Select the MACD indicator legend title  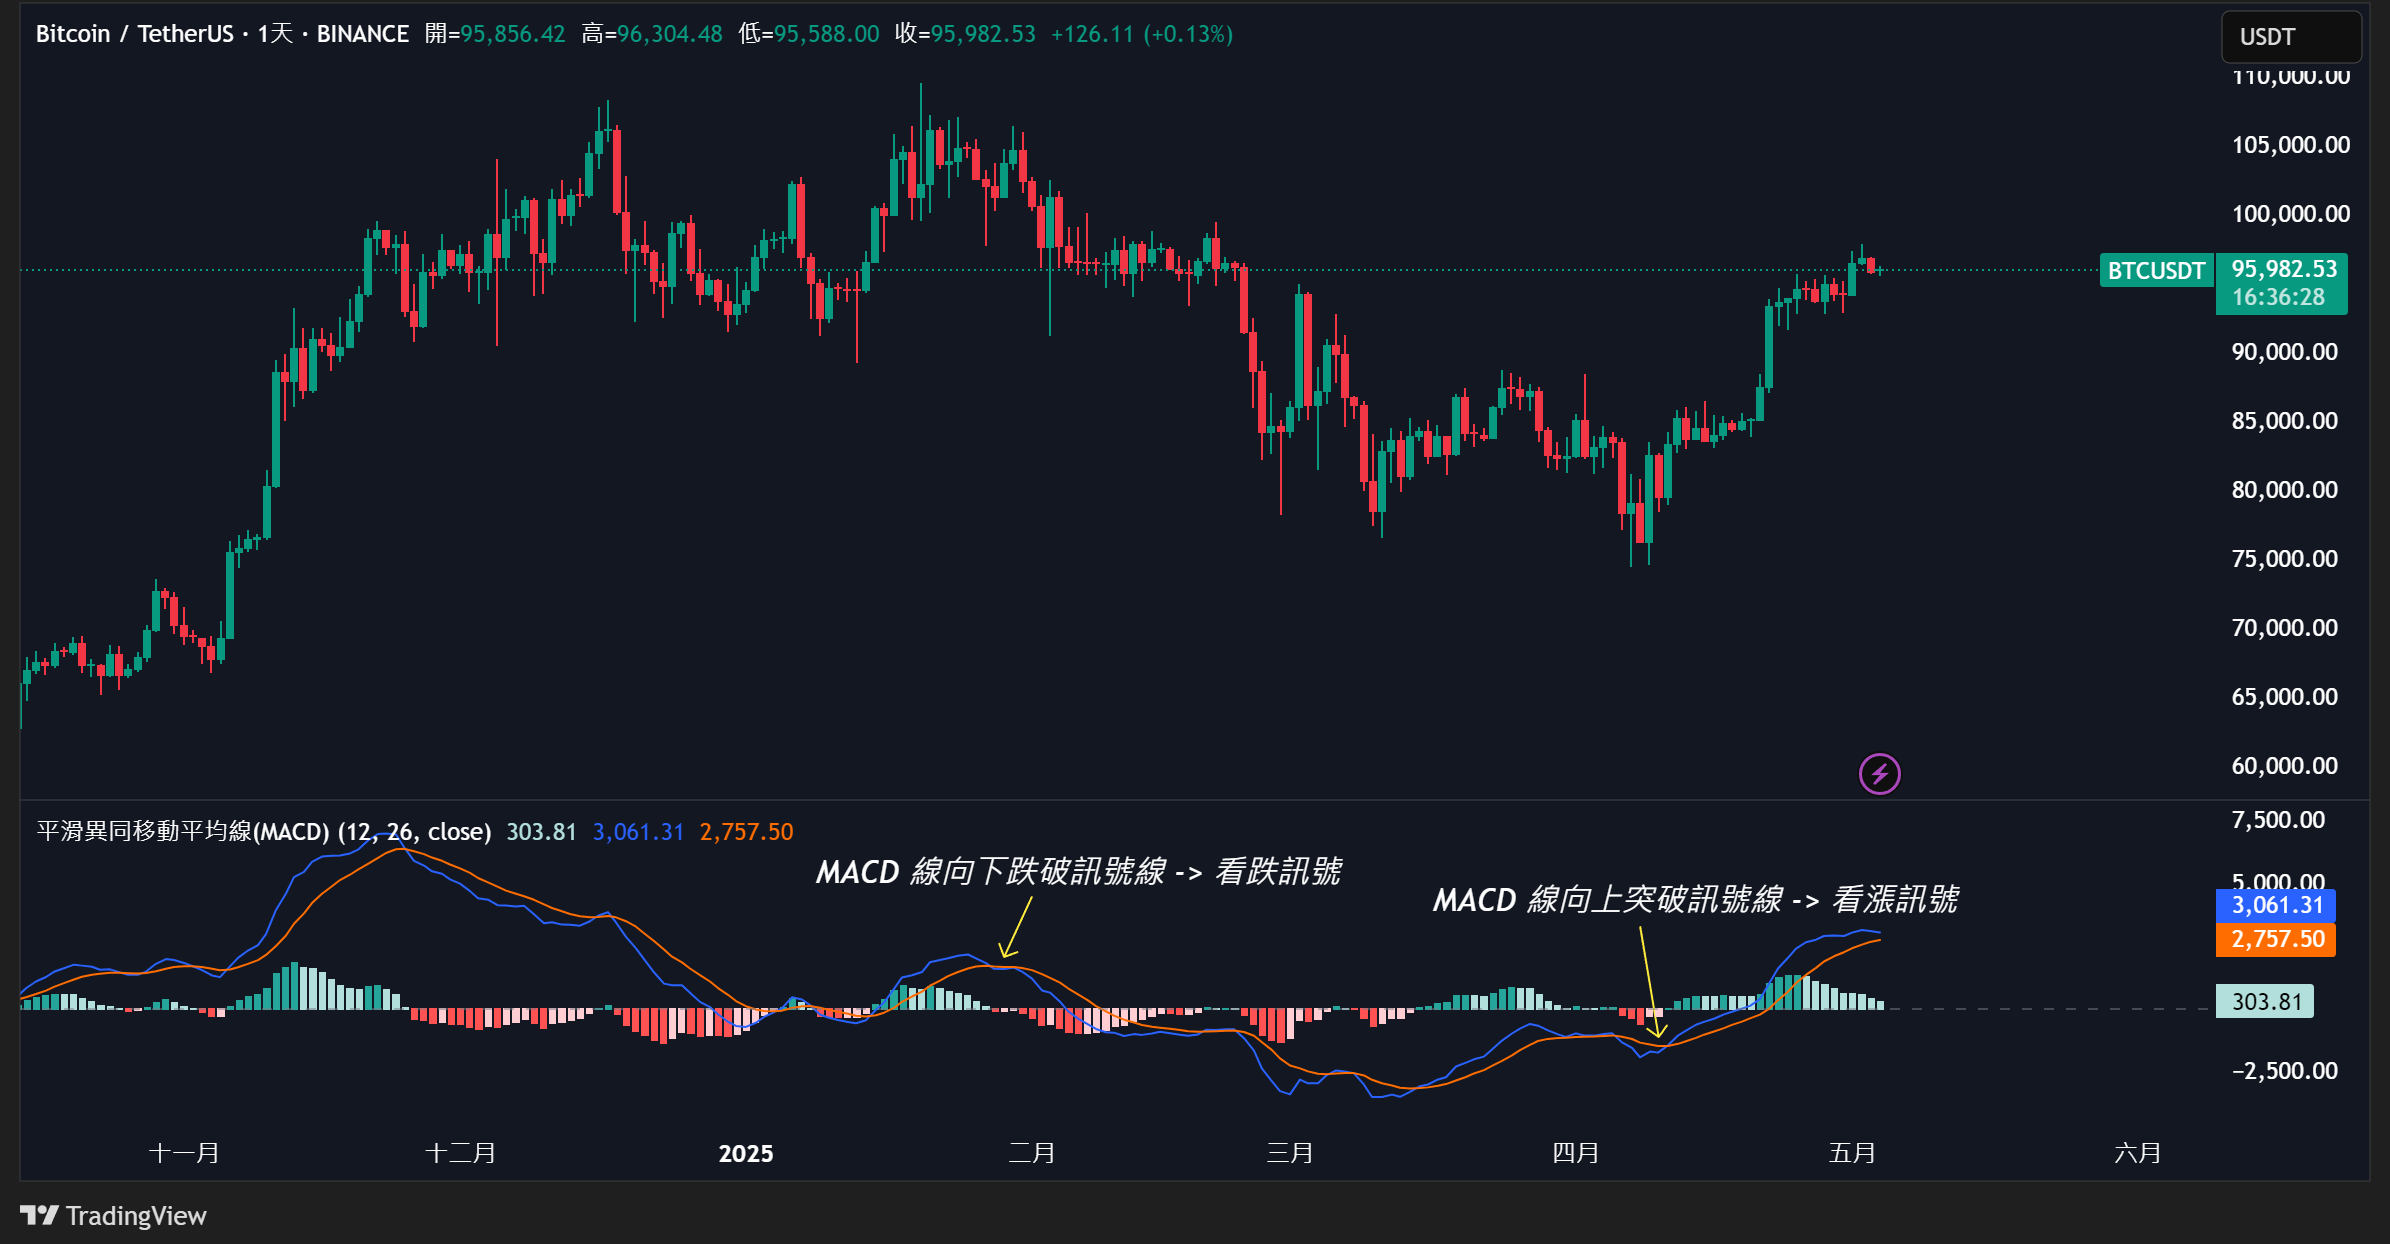pos(264,831)
